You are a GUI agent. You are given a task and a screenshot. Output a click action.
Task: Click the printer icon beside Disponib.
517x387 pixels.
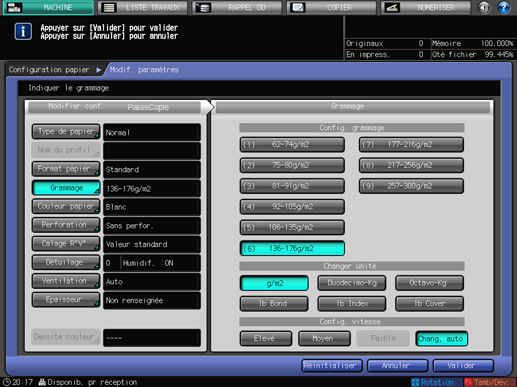[x=42, y=382]
